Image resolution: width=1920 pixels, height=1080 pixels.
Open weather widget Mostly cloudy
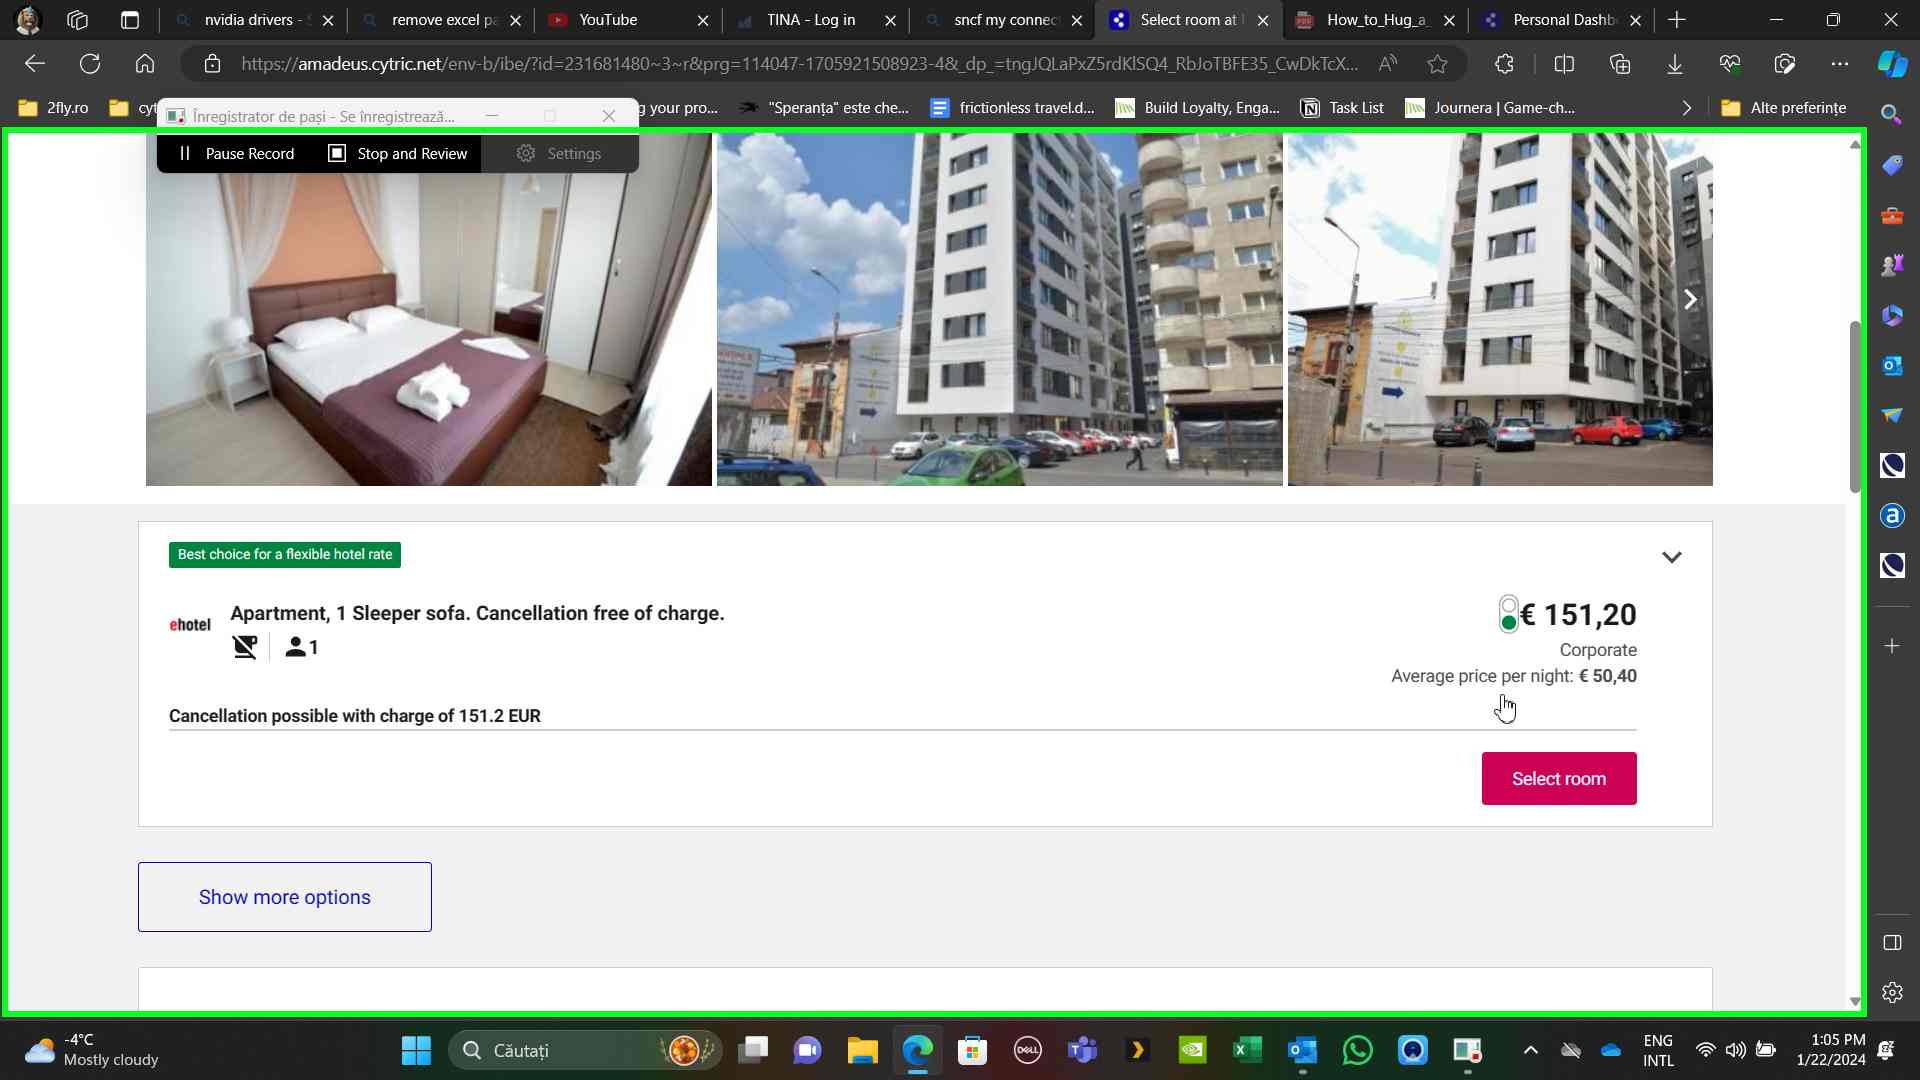point(92,1050)
